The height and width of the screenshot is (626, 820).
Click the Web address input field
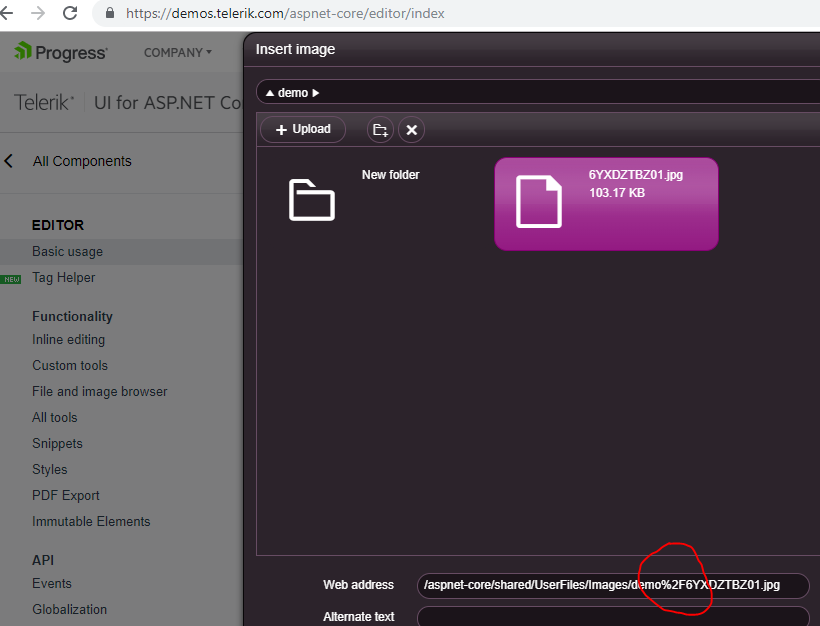pos(613,585)
